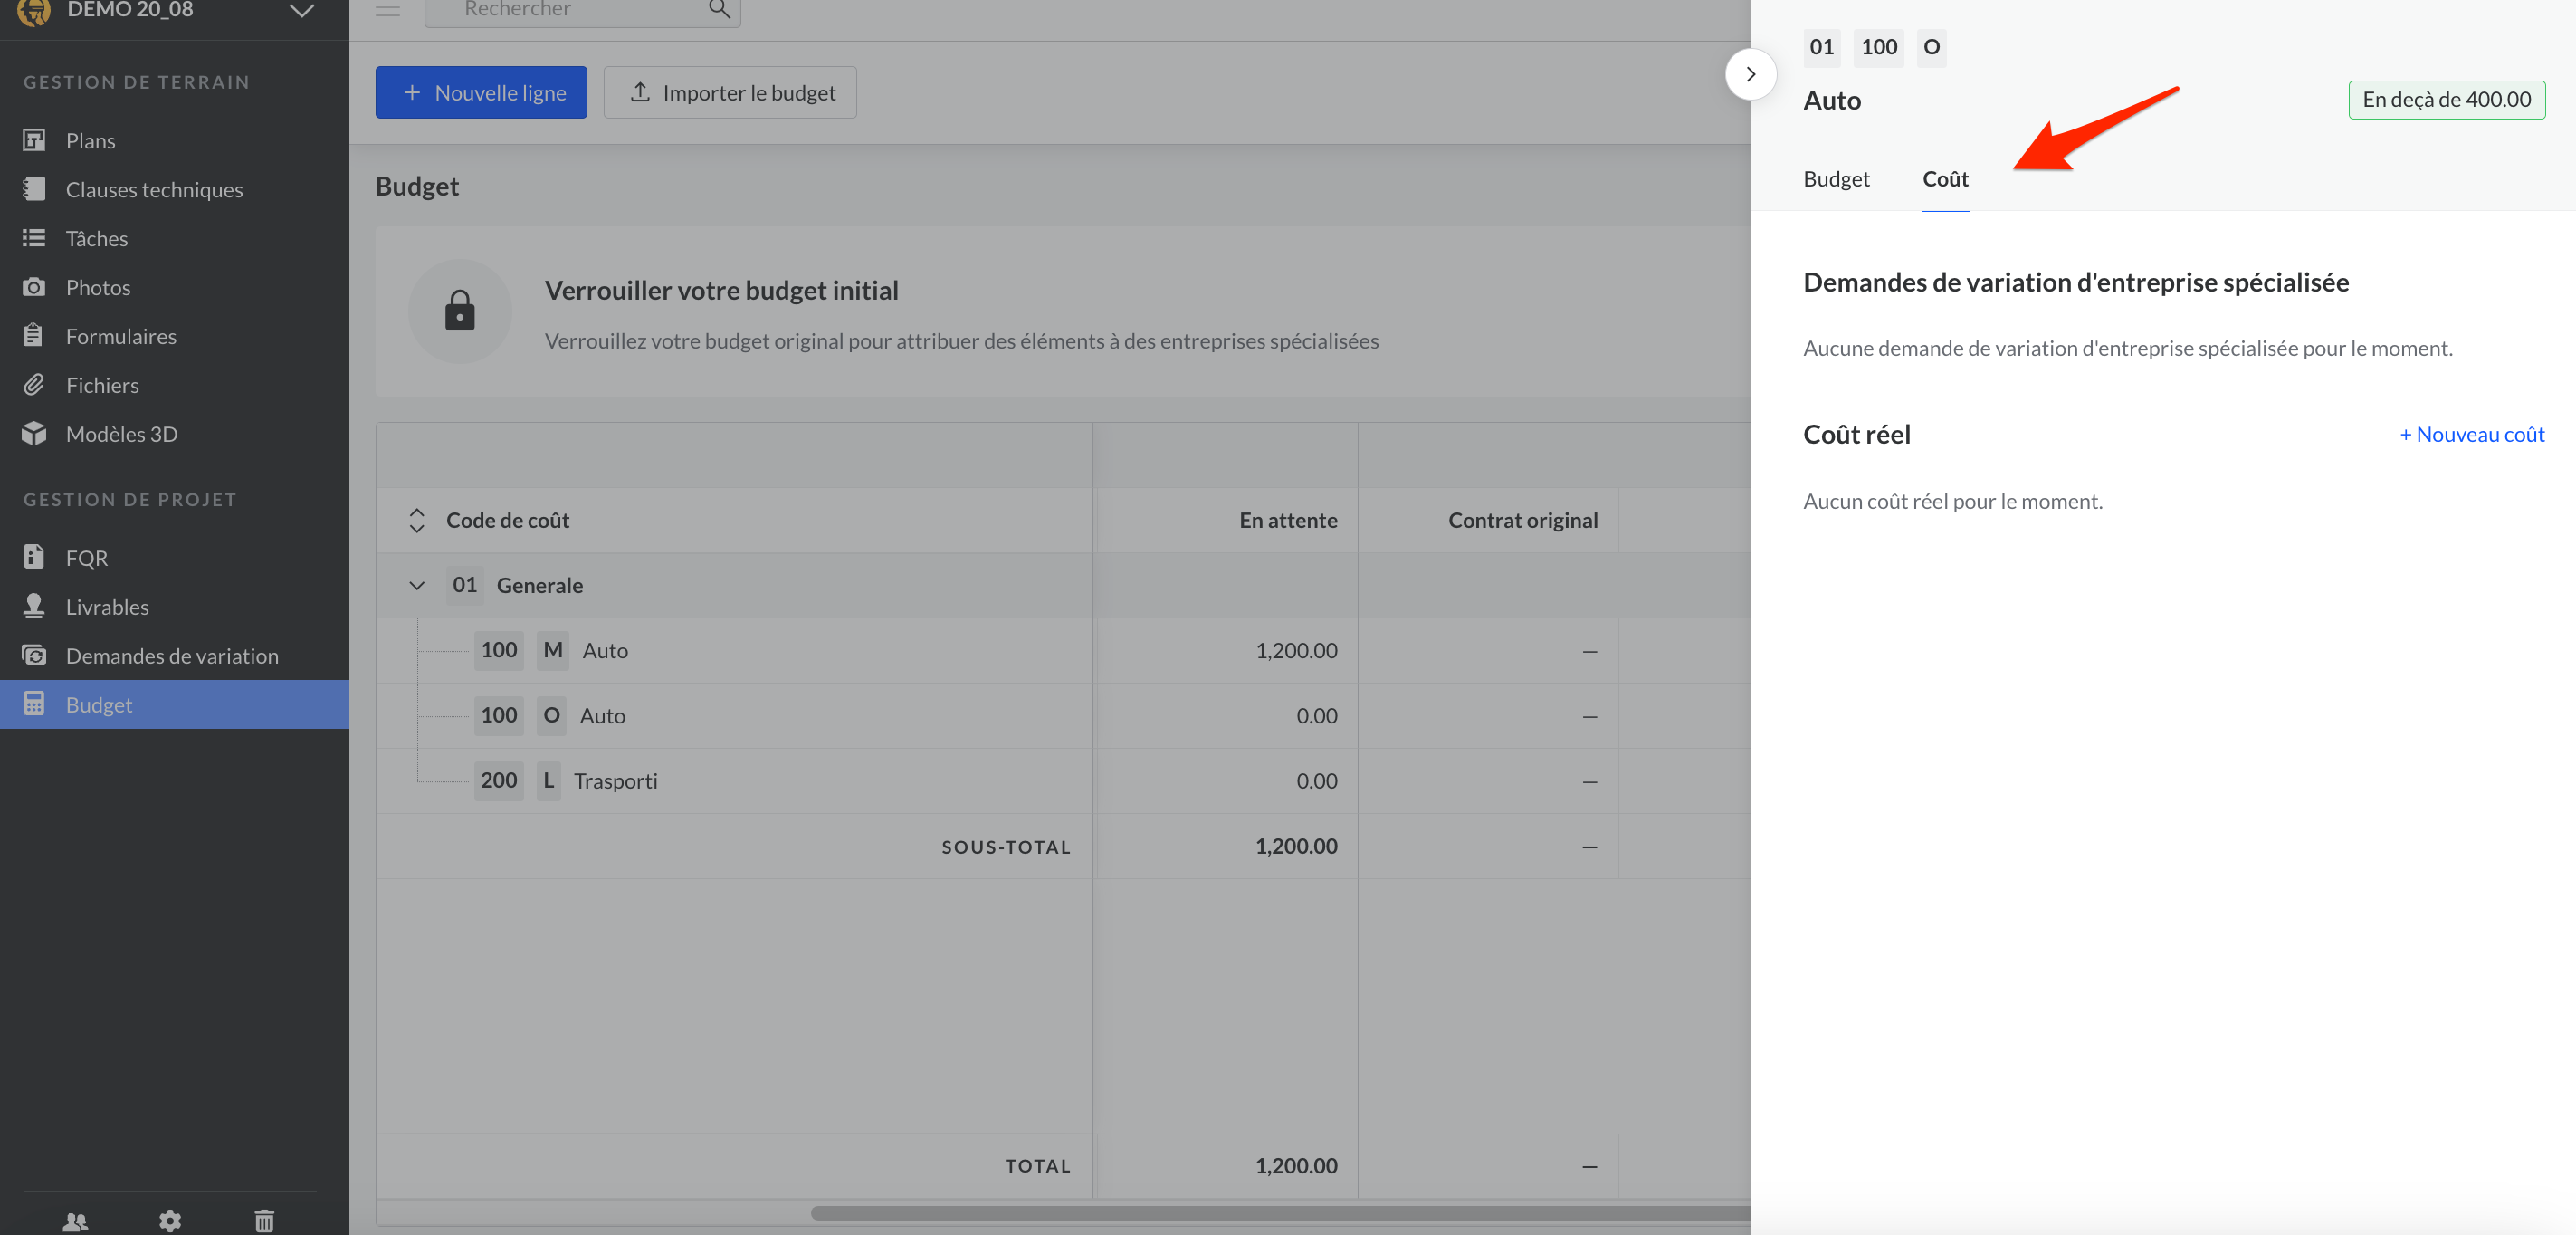
Task: Switch to the Budget tab in panel
Action: pos(1836,179)
